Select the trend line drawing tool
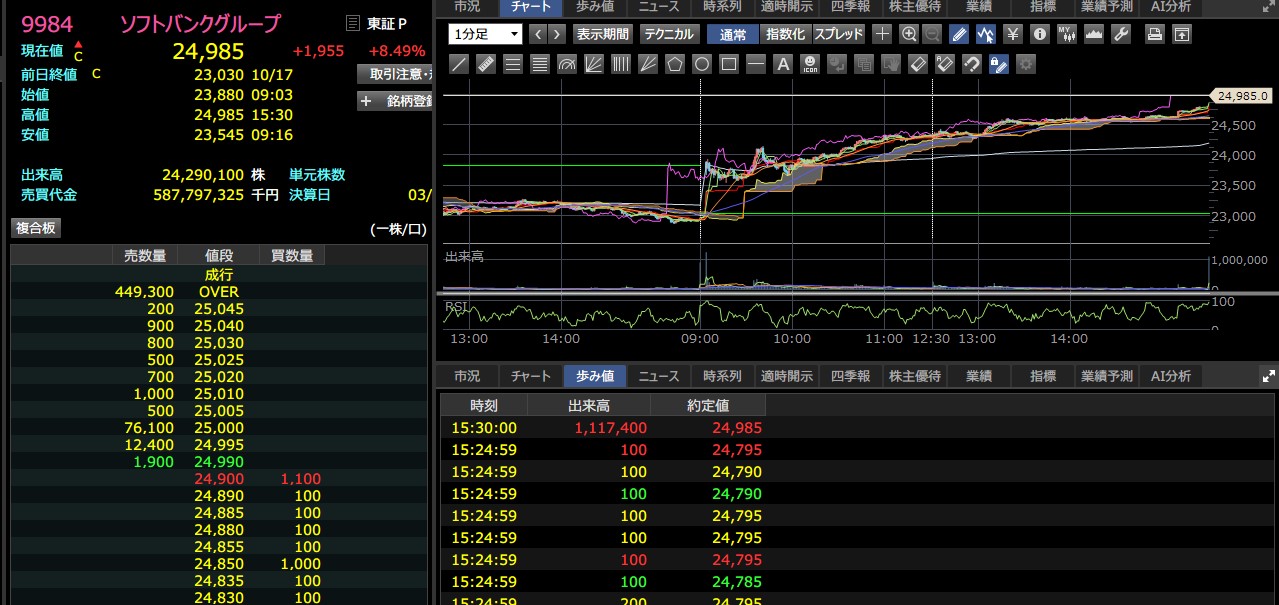 click(x=459, y=64)
